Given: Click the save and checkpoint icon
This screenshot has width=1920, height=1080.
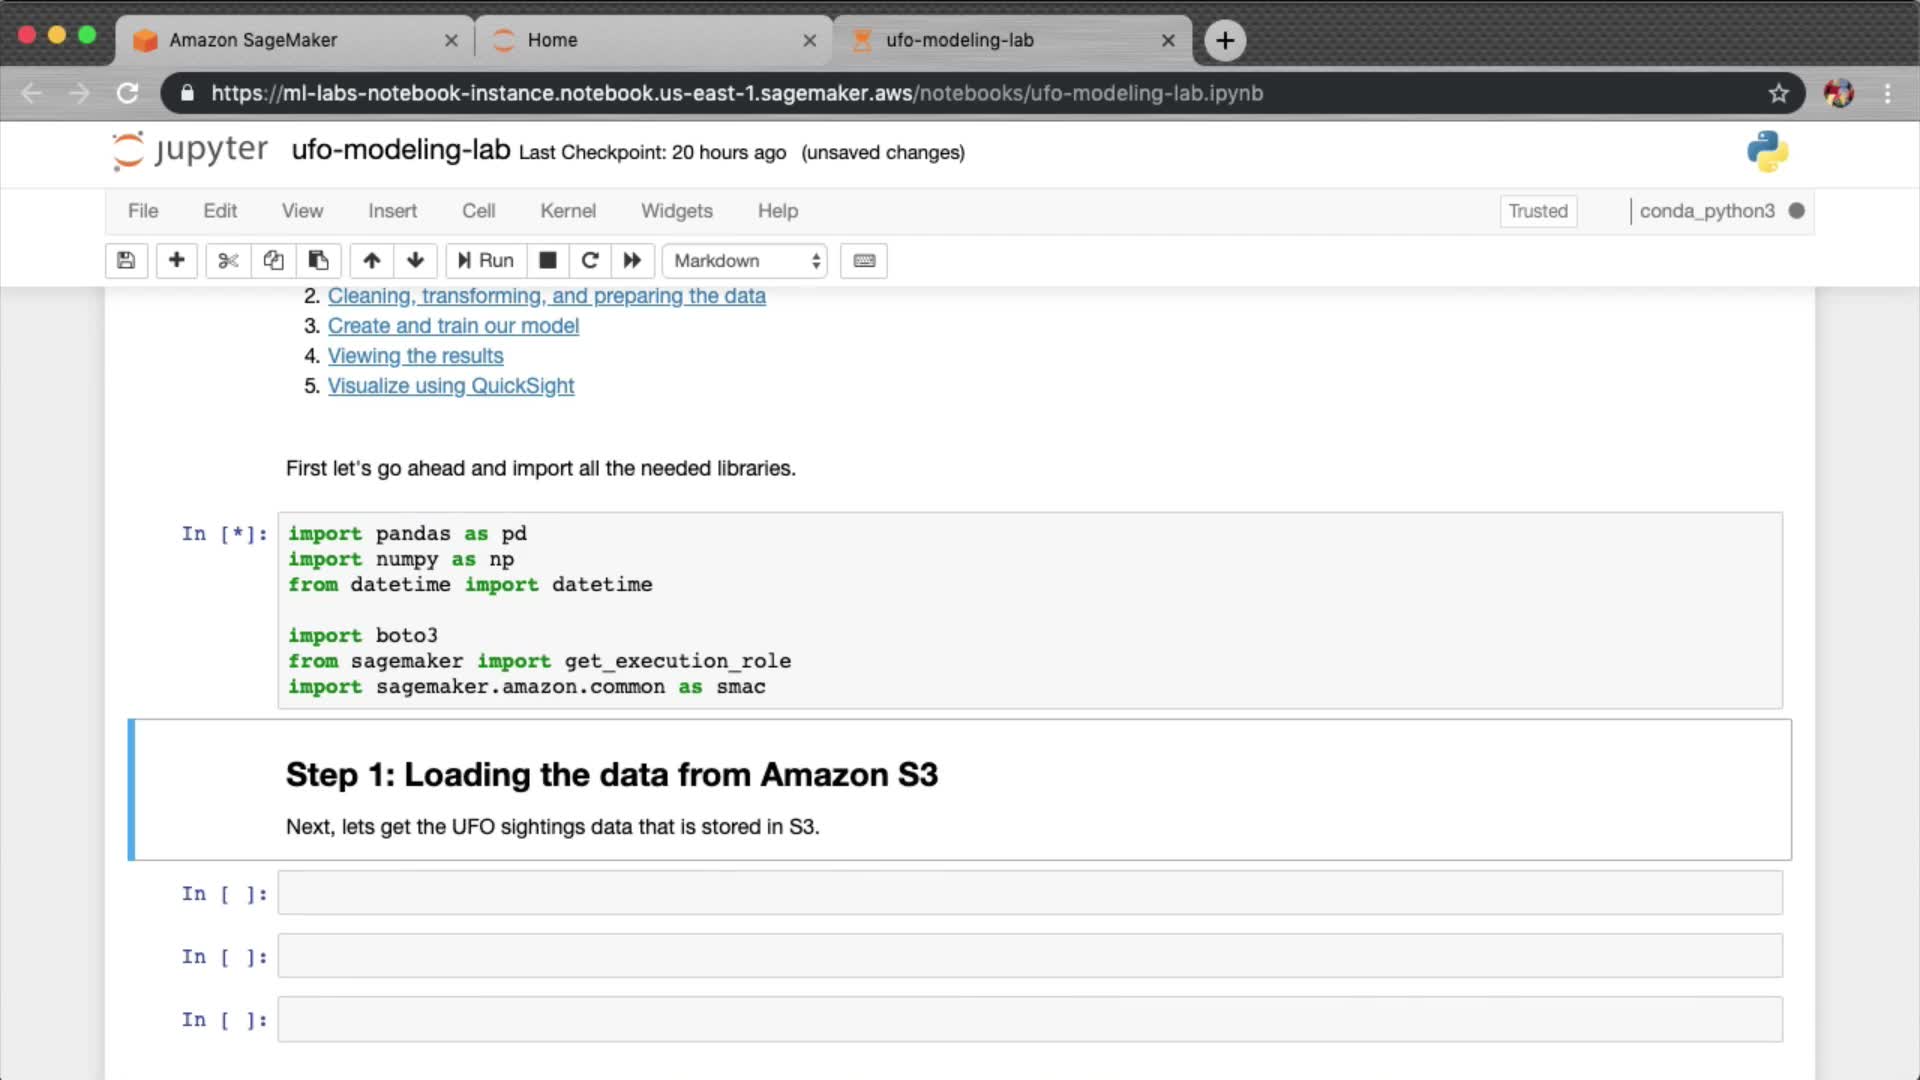Looking at the screenshot, I should click(x=126, y=261).
